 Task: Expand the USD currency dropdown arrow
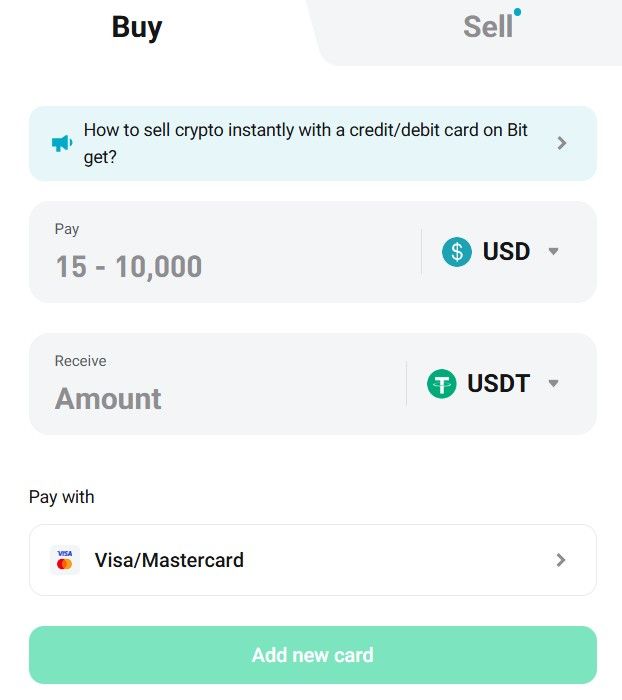(x=554, y=251)
